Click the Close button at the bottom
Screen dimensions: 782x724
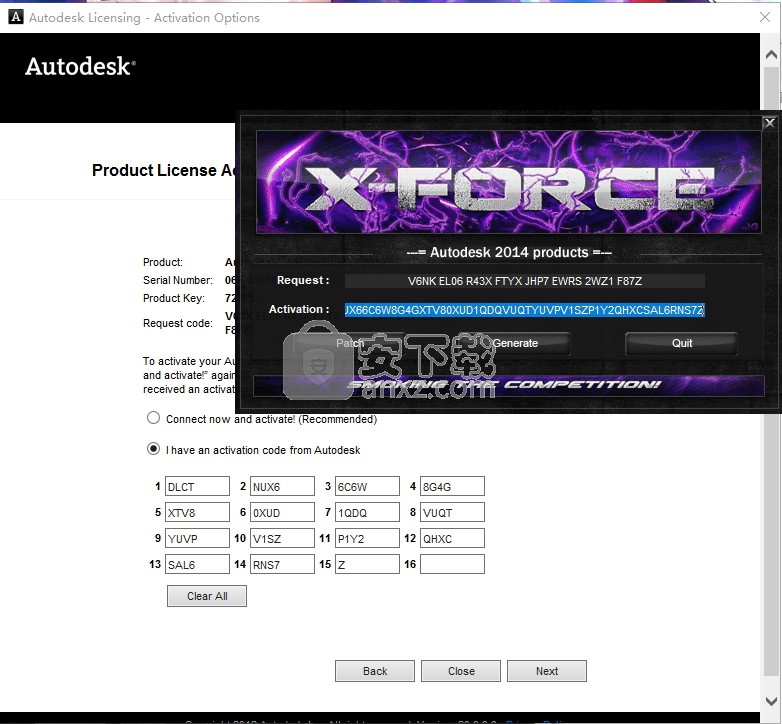(x=461, y=671)
